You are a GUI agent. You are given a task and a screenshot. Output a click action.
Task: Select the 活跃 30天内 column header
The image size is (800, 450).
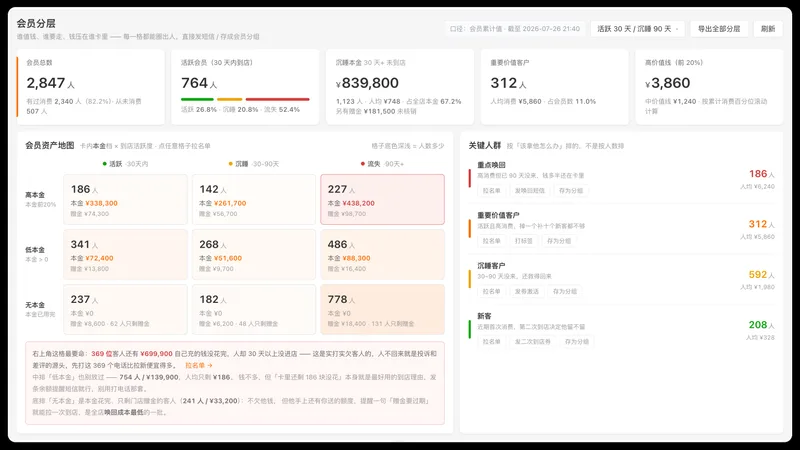(125, 164)
